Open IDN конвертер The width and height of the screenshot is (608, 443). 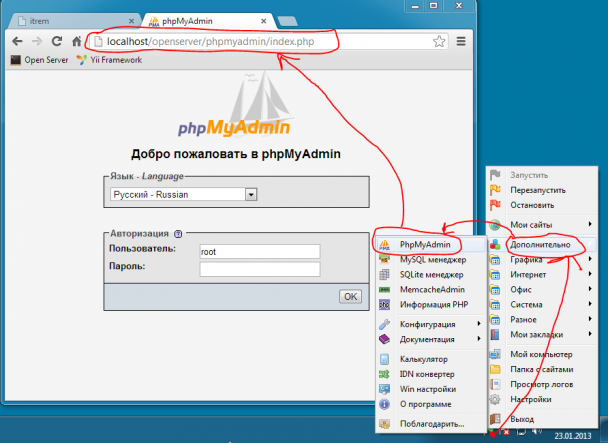click(x=431, y=374)
